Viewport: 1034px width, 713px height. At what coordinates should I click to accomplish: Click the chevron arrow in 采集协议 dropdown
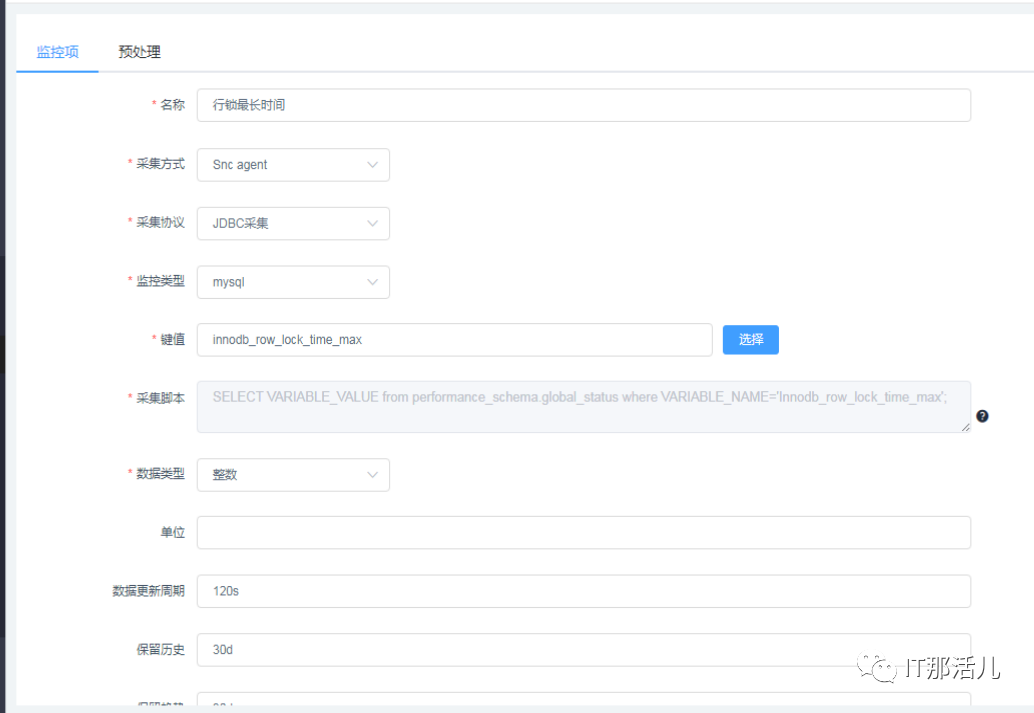373,223
